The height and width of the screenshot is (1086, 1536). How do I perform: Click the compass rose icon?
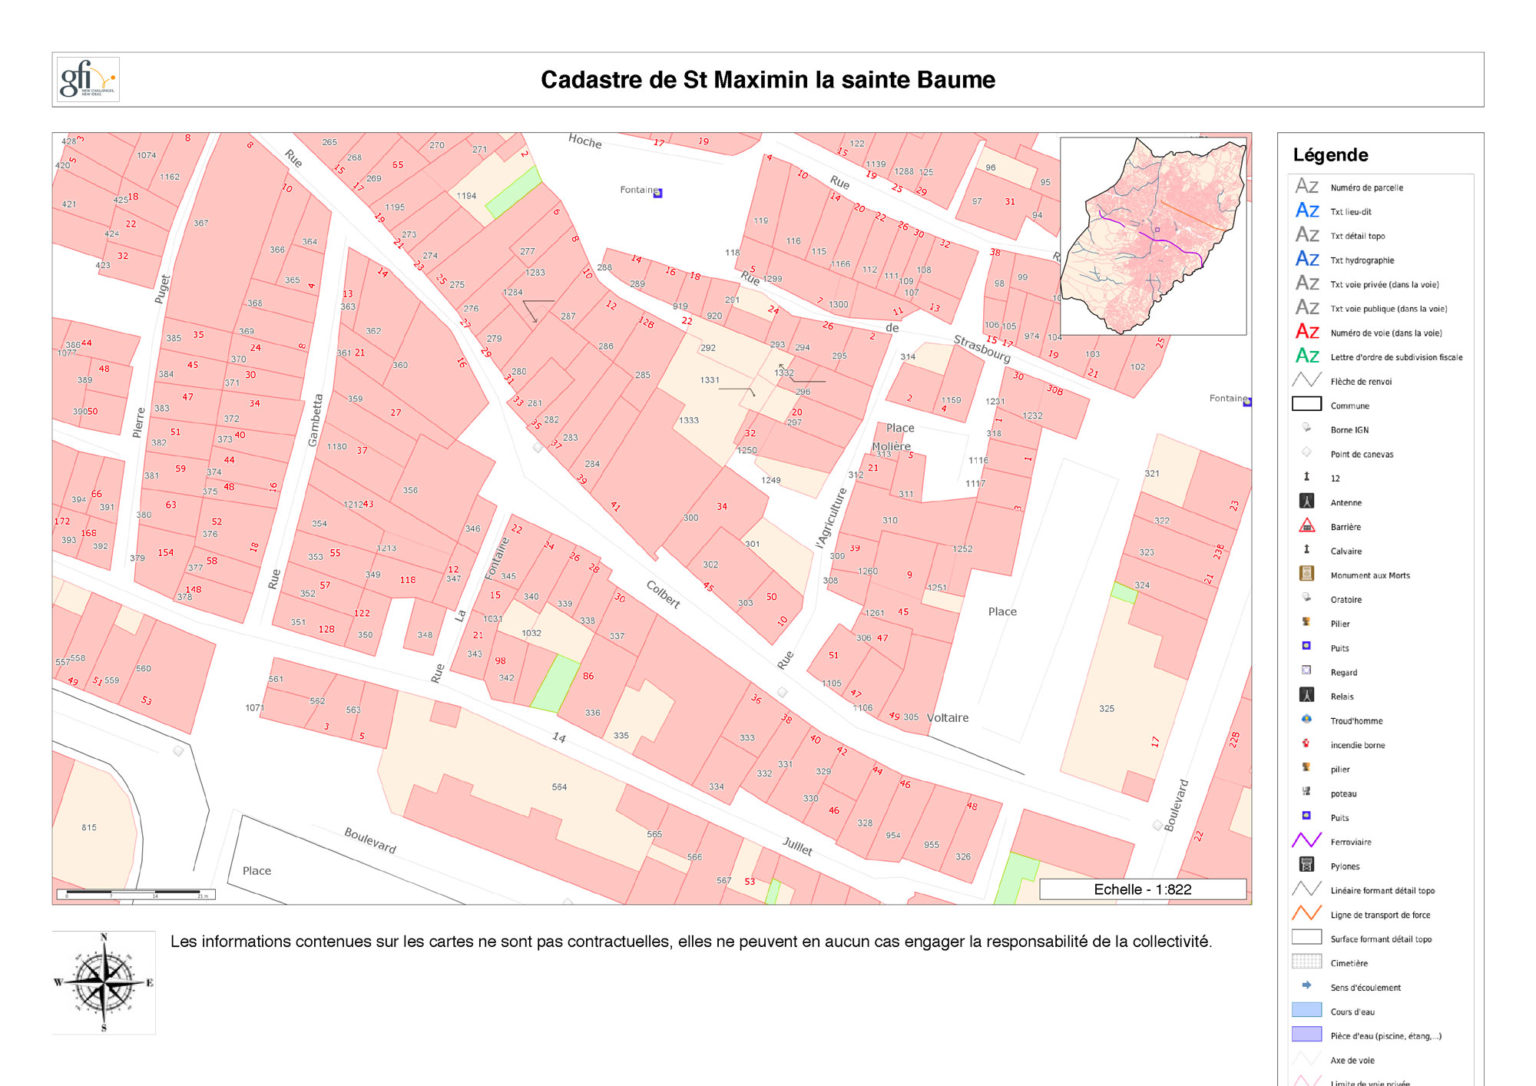coord(104,982)
